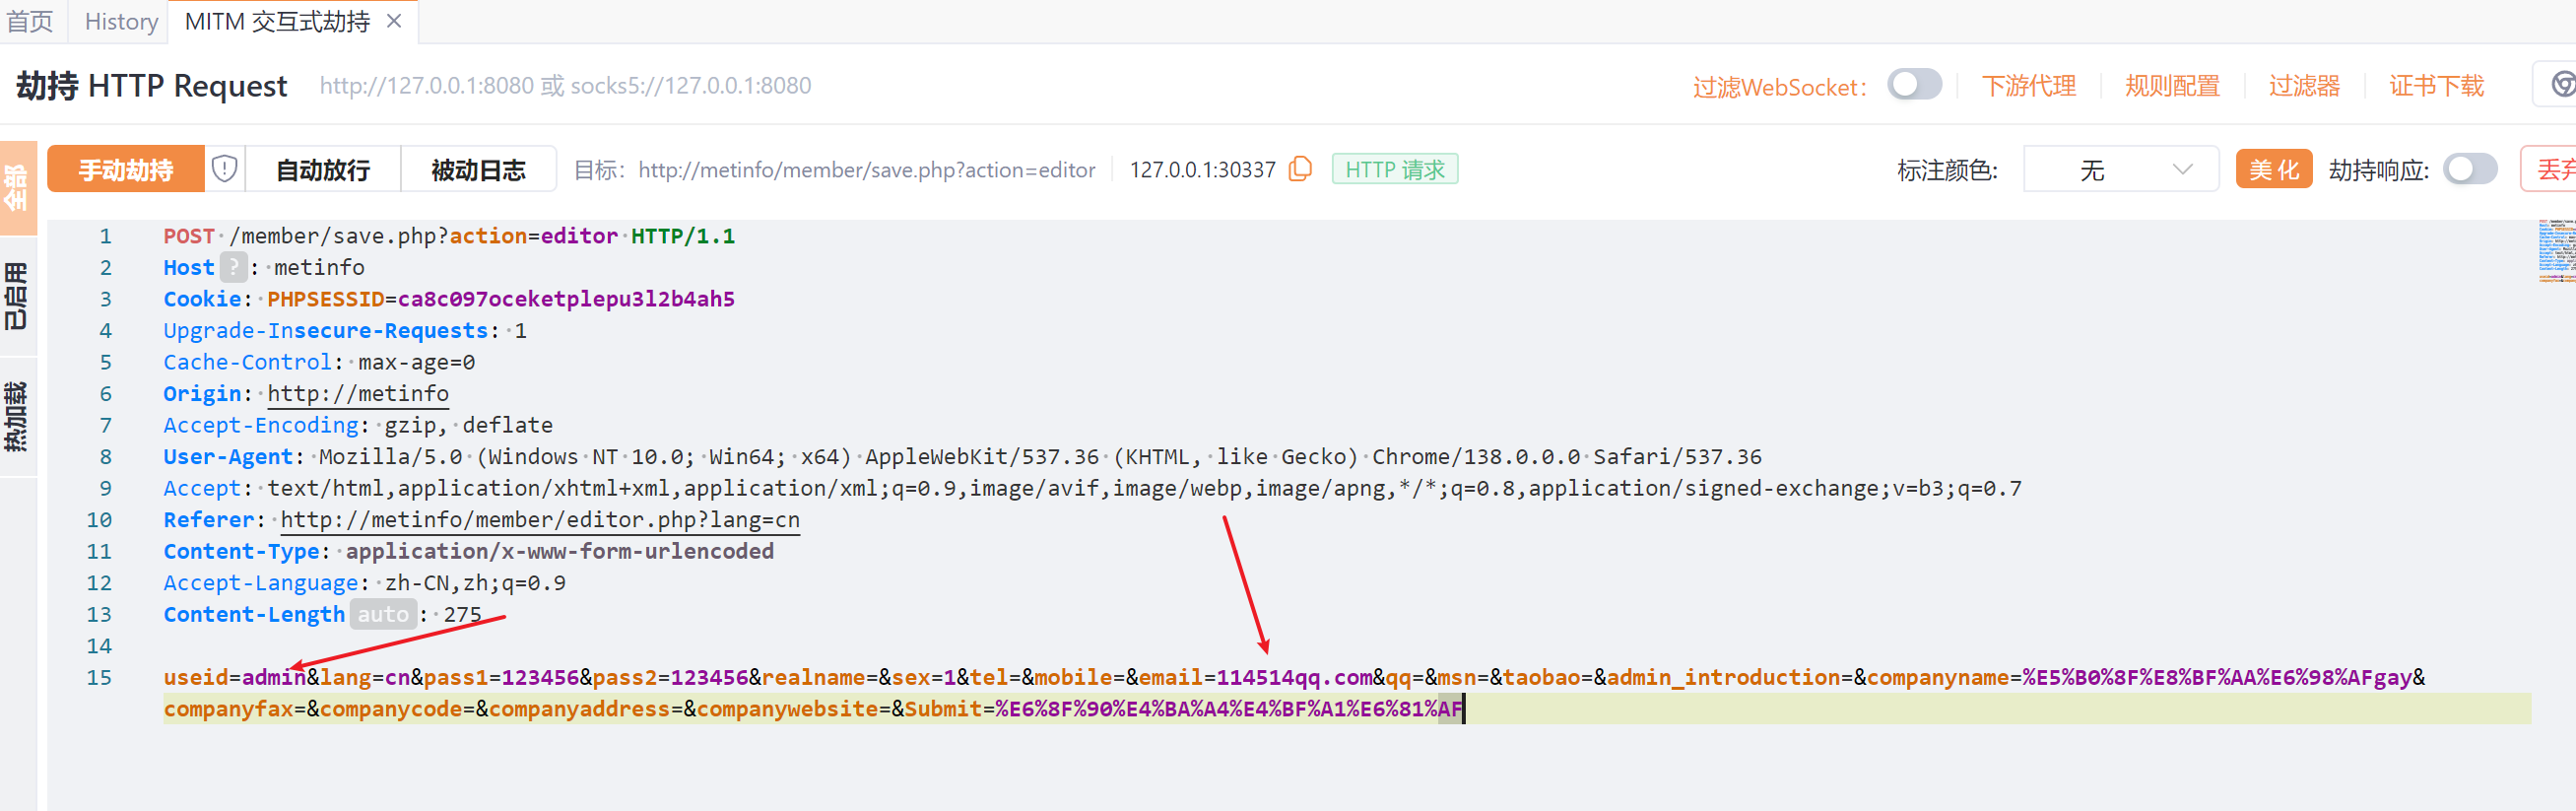
Task: Click the 美化 button
Action: point(2273,169)
